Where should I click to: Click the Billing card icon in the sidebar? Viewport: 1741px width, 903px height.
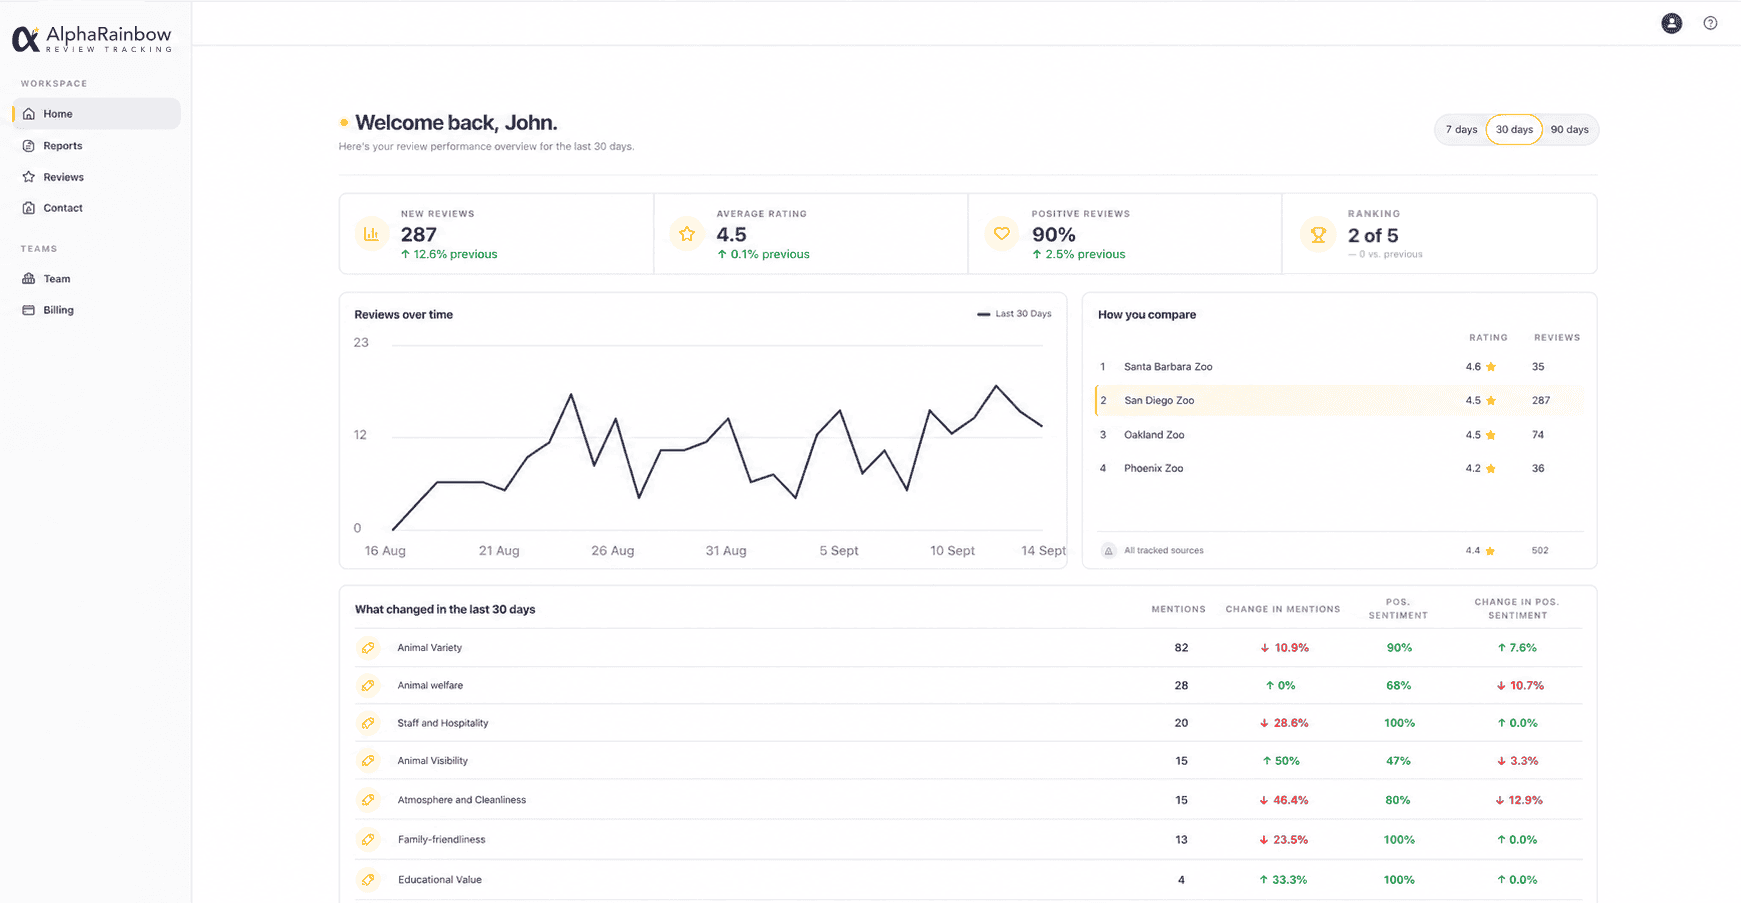click(29, 310)
